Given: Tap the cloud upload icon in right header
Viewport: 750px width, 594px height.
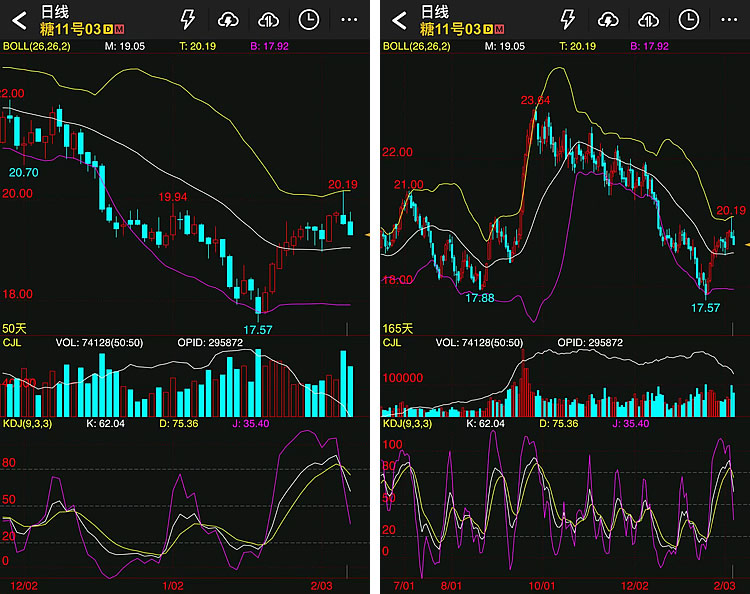Looking at the screenshot, I should pos(648,20).
